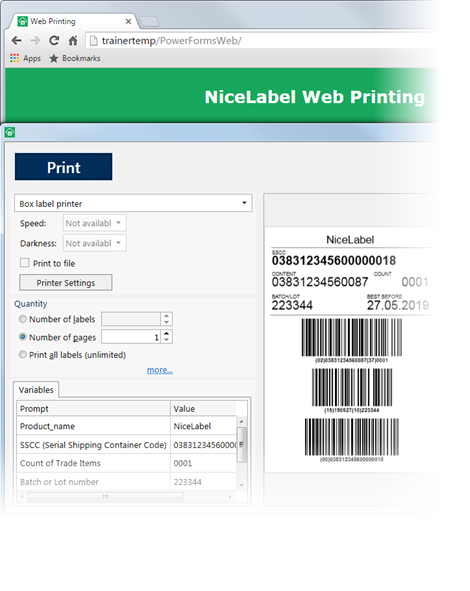Click the more... link
Image resolution: width=470 pixels, height=591 pixels.
[159, 370]
